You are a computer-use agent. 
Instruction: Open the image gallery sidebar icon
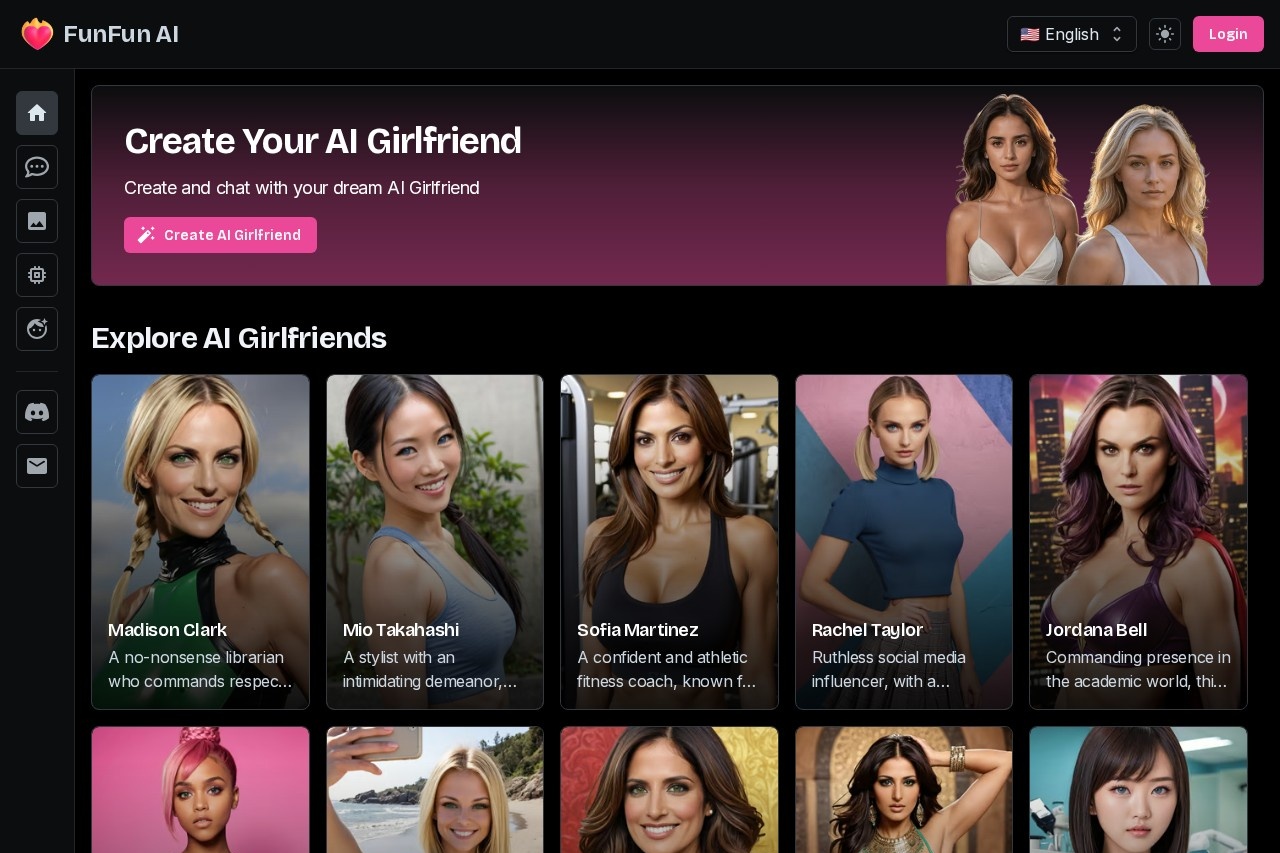(37, 221)
